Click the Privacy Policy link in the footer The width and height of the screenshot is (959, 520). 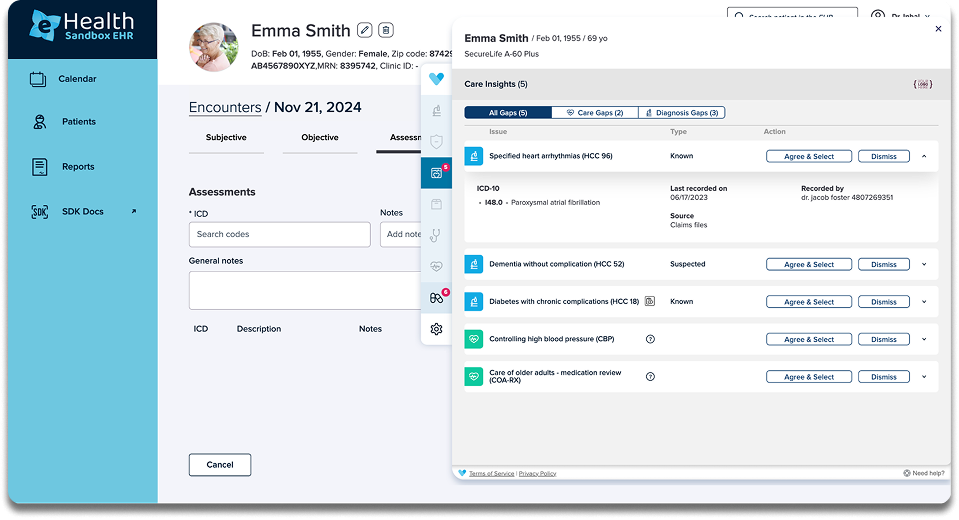coord(538,474)
